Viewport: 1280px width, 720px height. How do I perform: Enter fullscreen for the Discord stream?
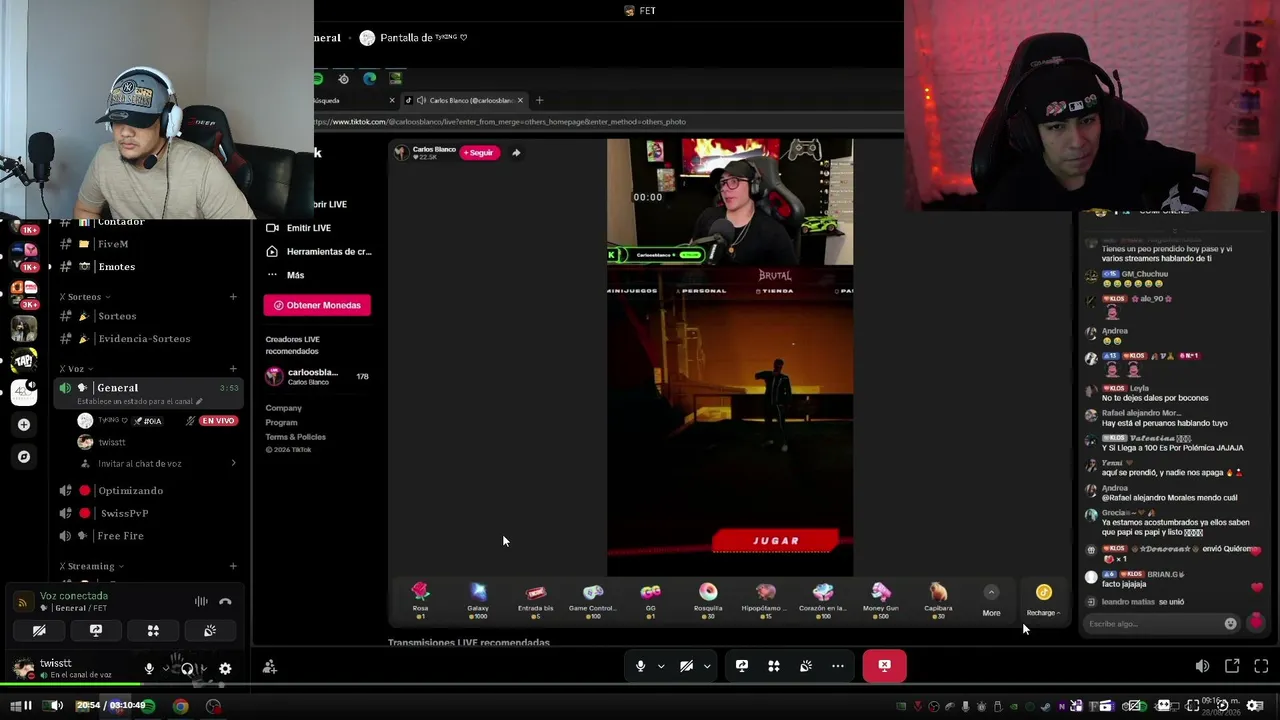[1261, 666]
